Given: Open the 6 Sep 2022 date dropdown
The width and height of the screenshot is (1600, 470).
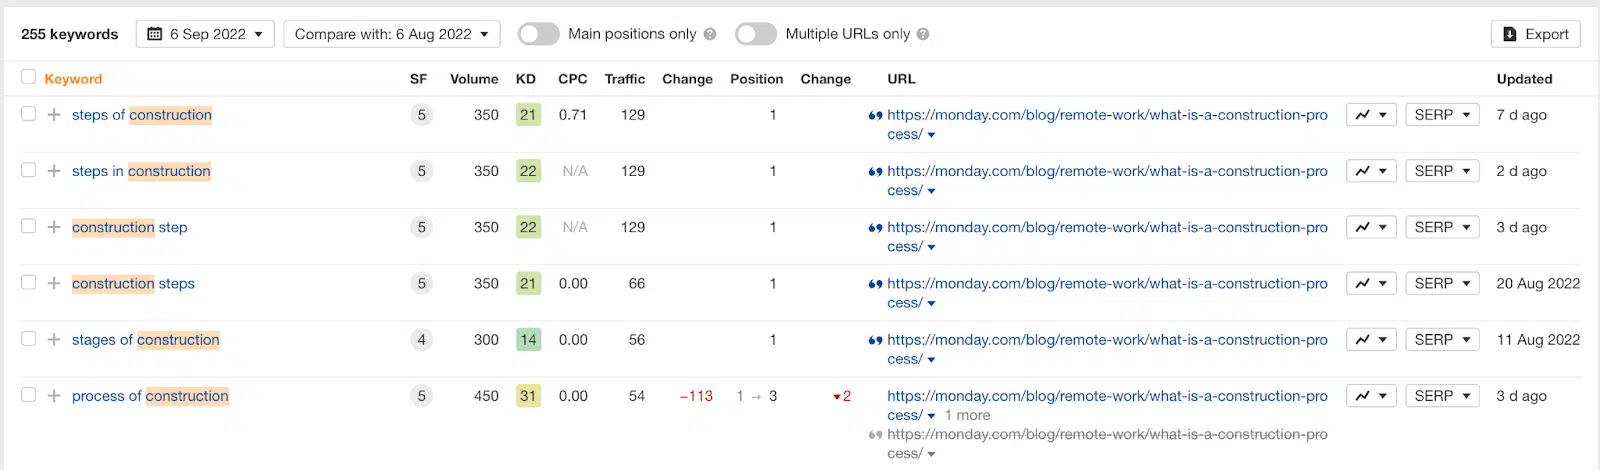Looking at the screenshot, I should tap(205, 34).
